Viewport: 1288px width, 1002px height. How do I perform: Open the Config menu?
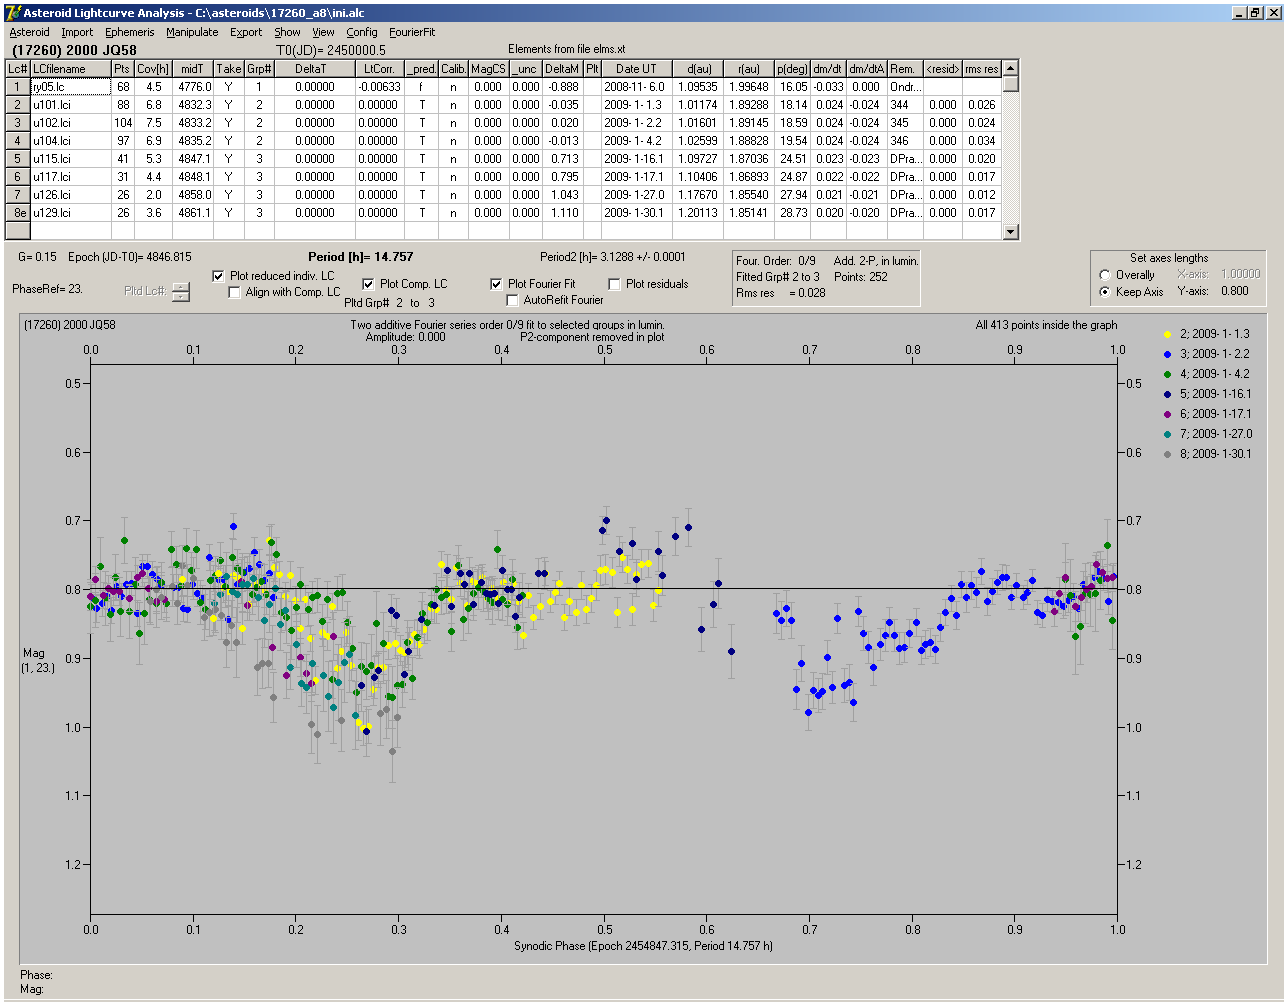(362, 32)
